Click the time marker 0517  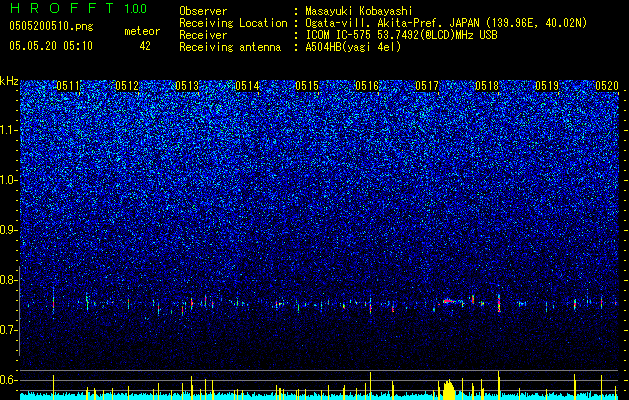[427, 86]
